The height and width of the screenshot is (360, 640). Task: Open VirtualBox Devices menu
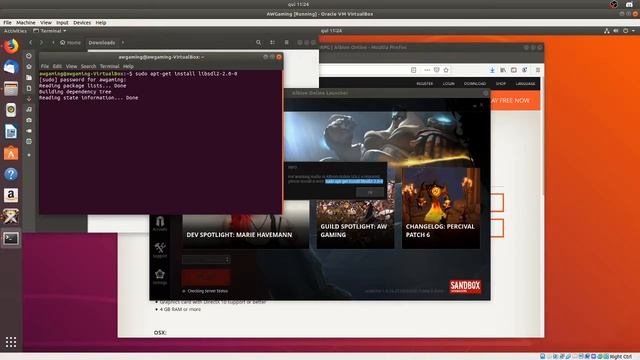coord(82,22)
